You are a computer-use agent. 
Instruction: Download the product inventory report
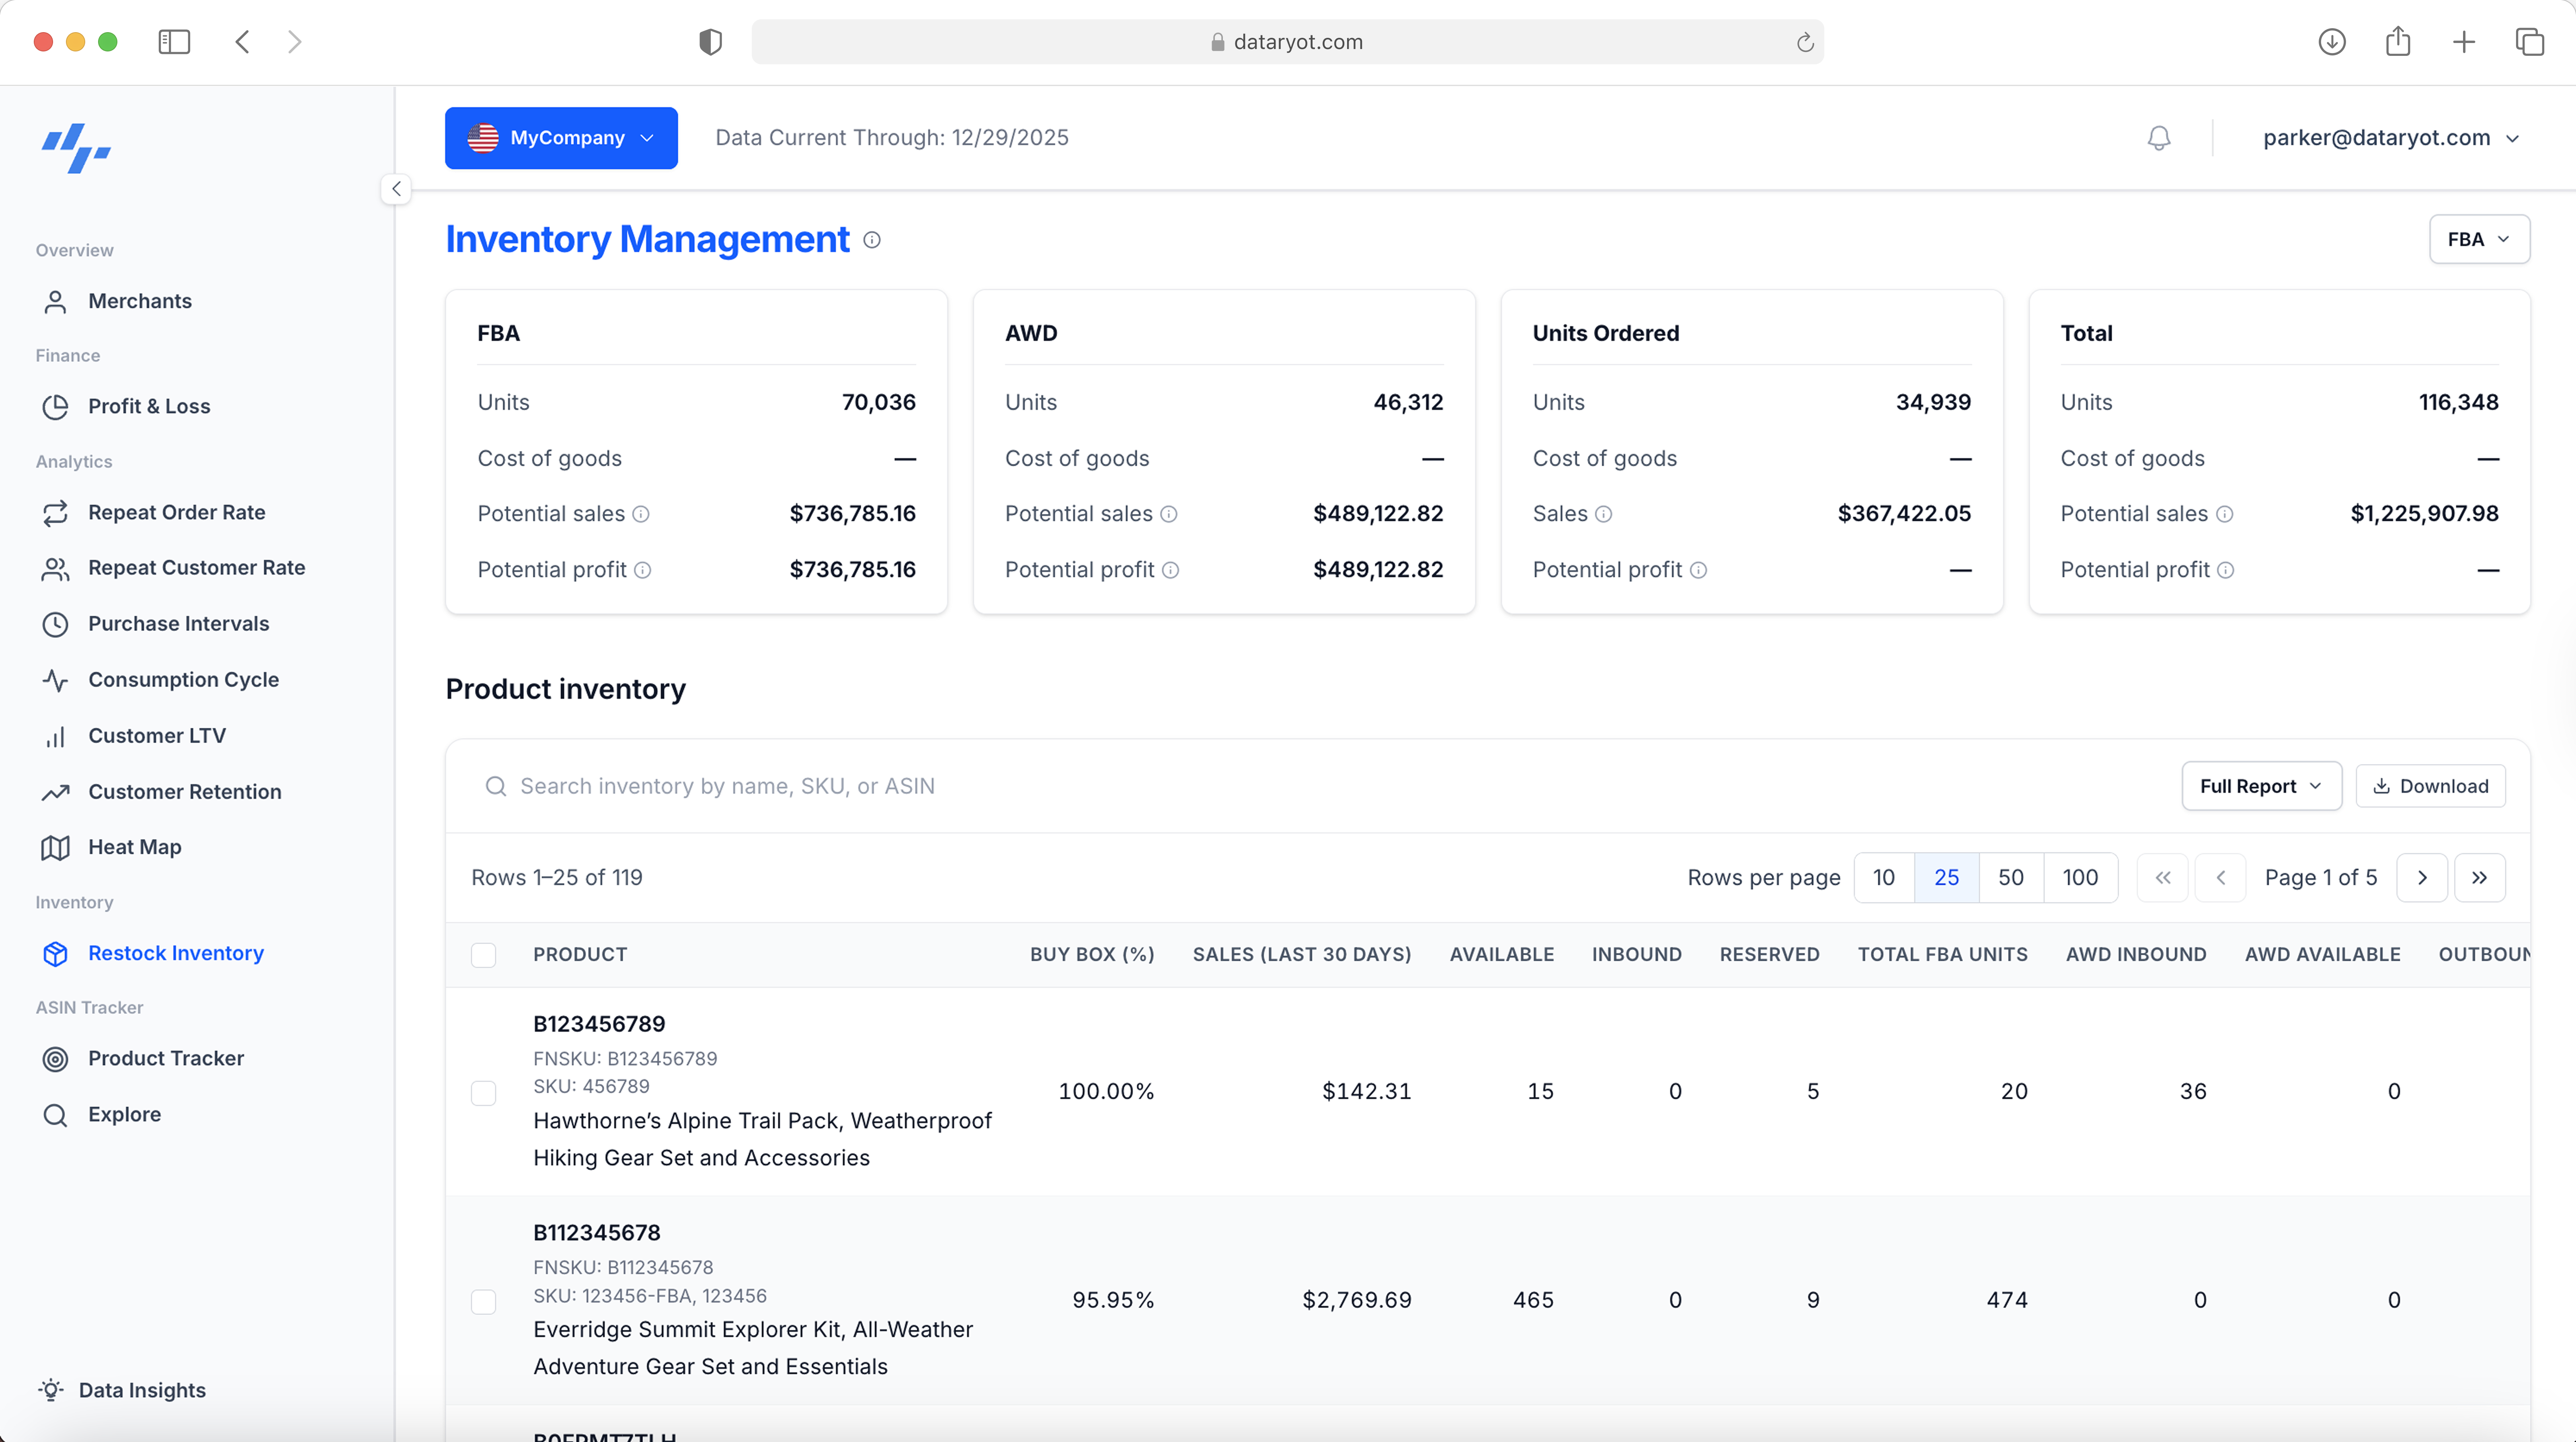[2430, 786]
